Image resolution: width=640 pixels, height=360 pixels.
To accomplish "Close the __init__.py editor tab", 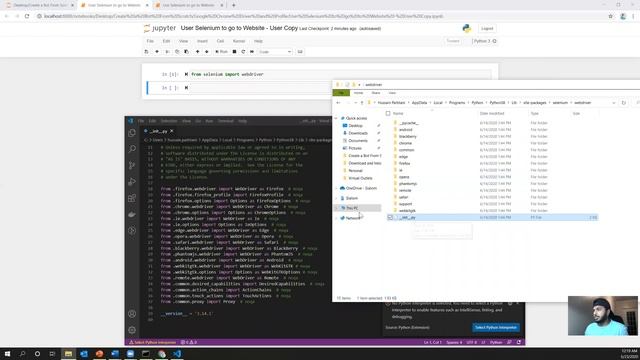I will point(172,131).
